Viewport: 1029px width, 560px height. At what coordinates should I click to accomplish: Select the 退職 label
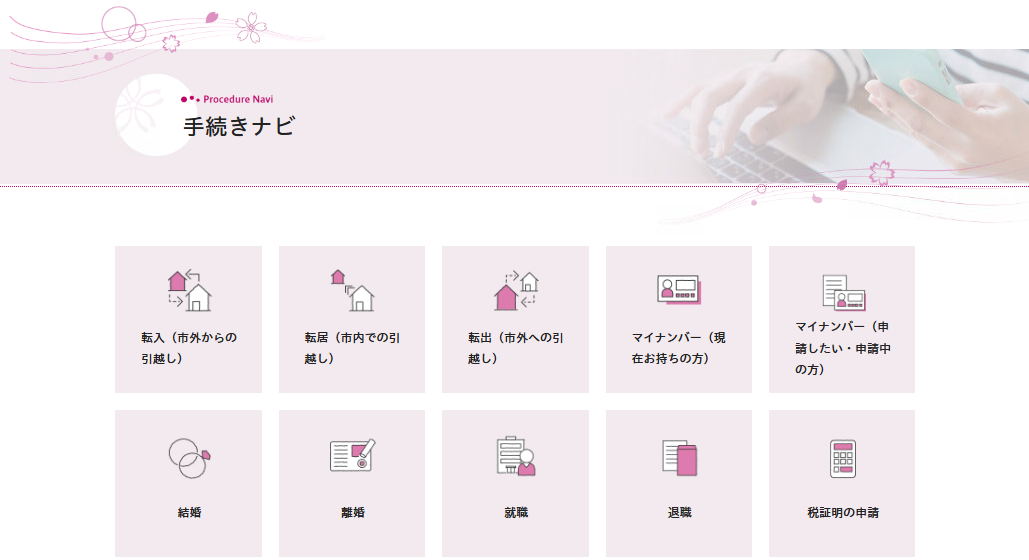(679, 512)
